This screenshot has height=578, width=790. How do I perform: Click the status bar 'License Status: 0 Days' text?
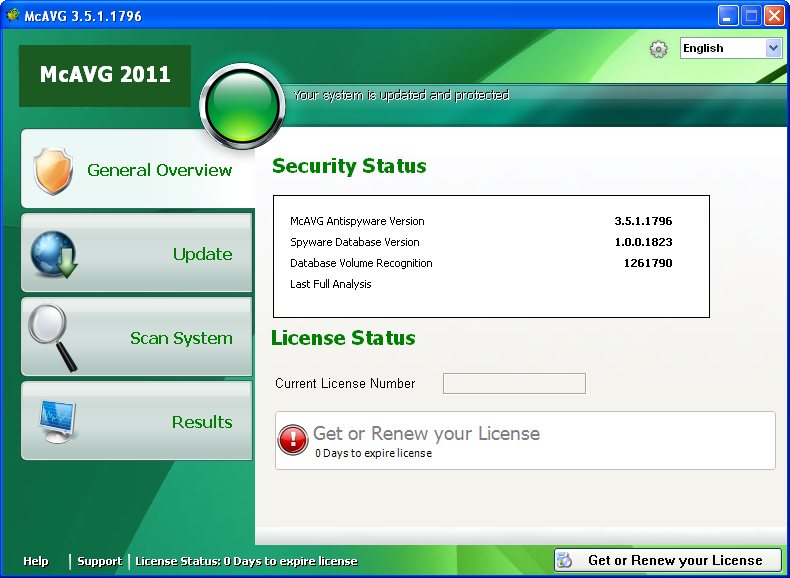pyautogui.click(x=246, y=561)
